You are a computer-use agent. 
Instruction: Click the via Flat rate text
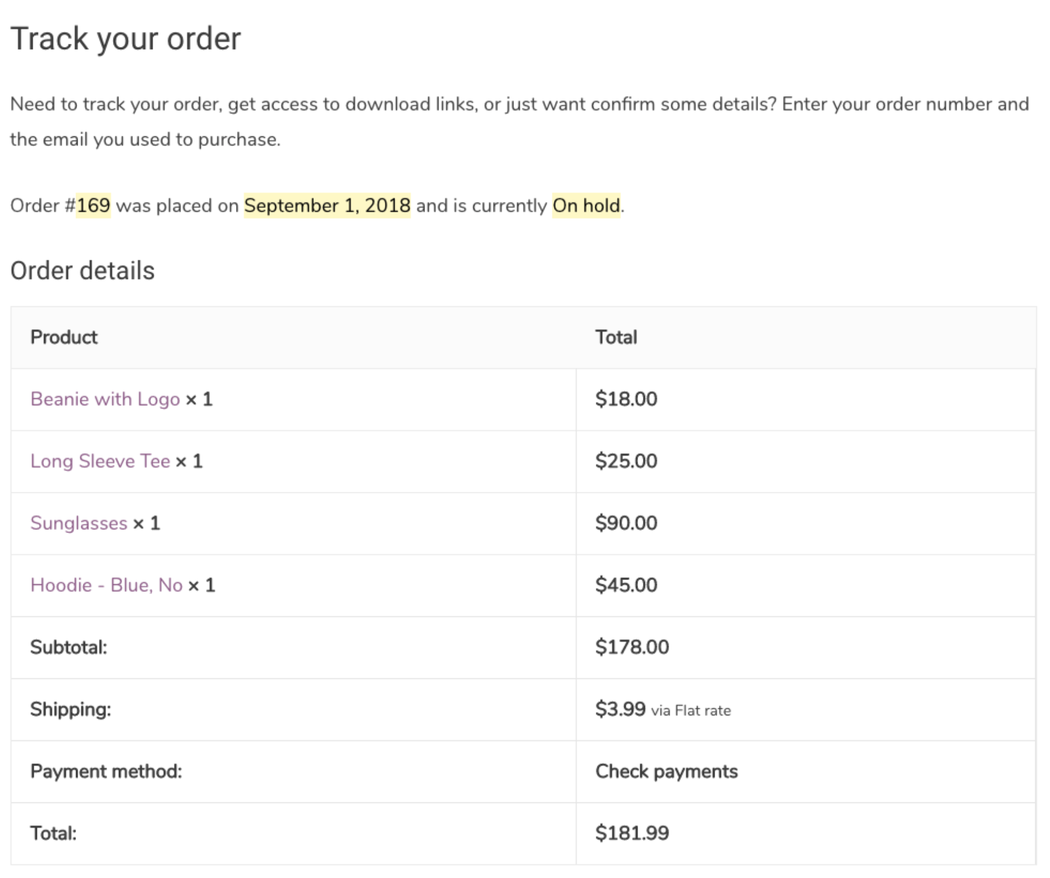pyautogui.click(x=691, y=711)
